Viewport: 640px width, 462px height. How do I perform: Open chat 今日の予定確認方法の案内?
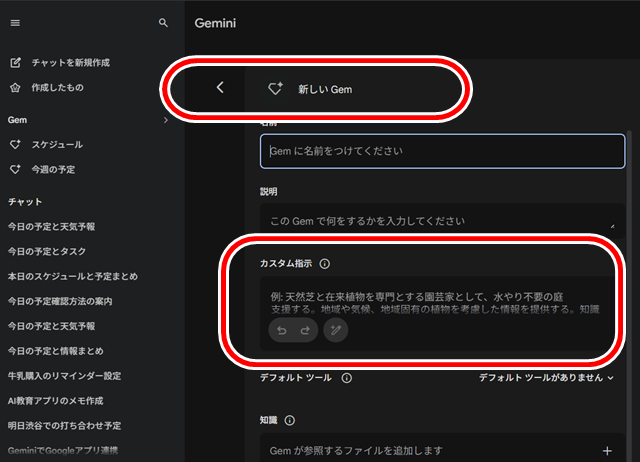(x=60, y=301)
